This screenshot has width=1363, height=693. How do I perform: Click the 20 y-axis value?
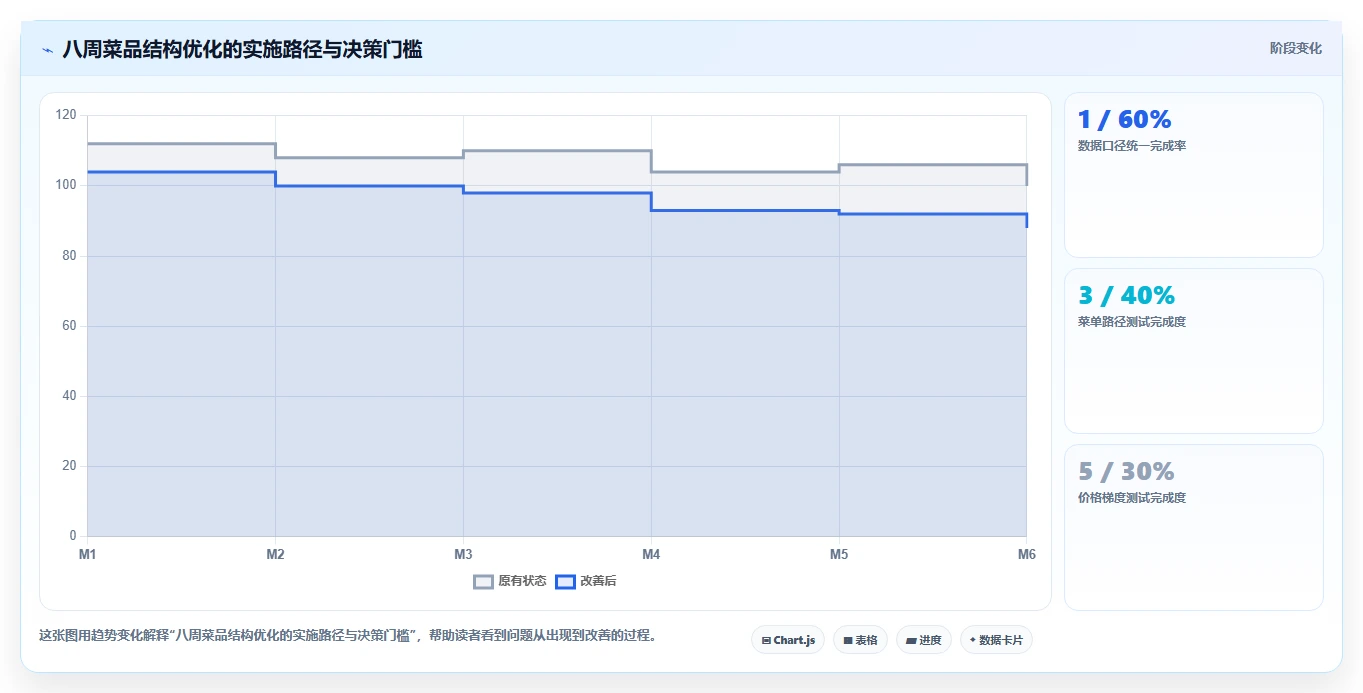(69, 466)
